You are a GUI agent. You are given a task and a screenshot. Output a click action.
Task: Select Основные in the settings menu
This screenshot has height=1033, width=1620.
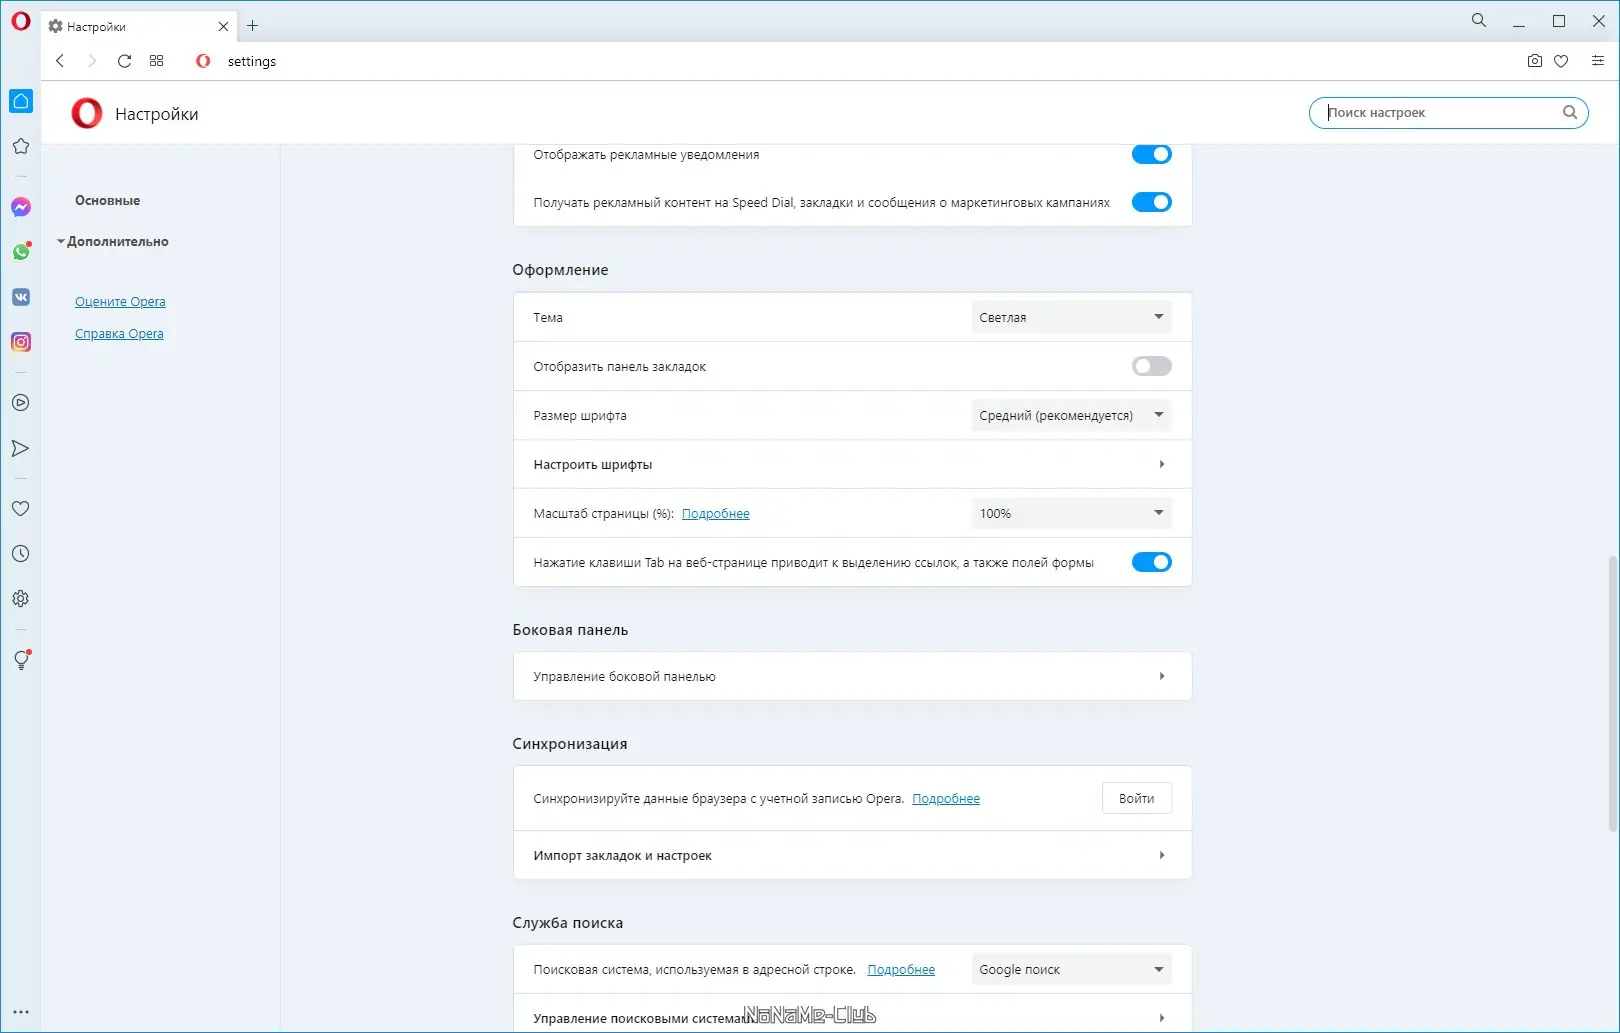[108, 201]
